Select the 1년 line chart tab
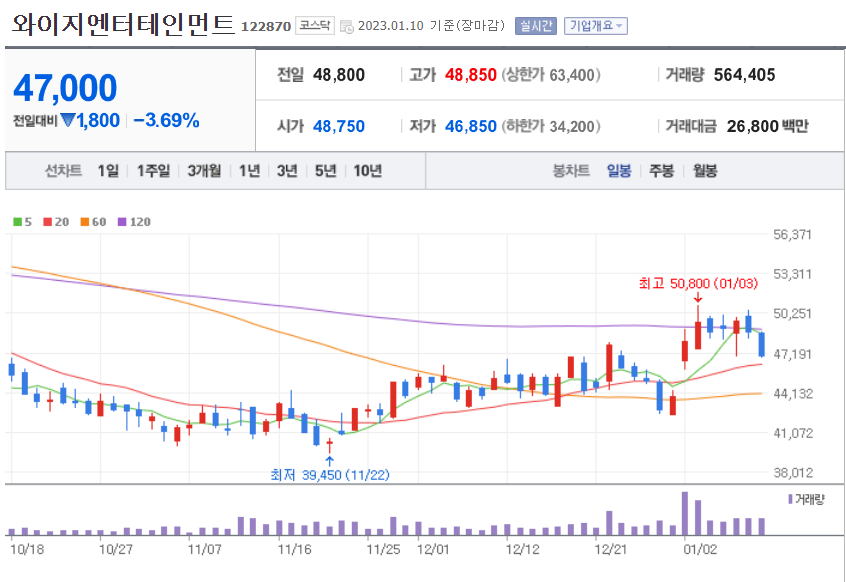 pyautogui.click(x=249, y=171)
